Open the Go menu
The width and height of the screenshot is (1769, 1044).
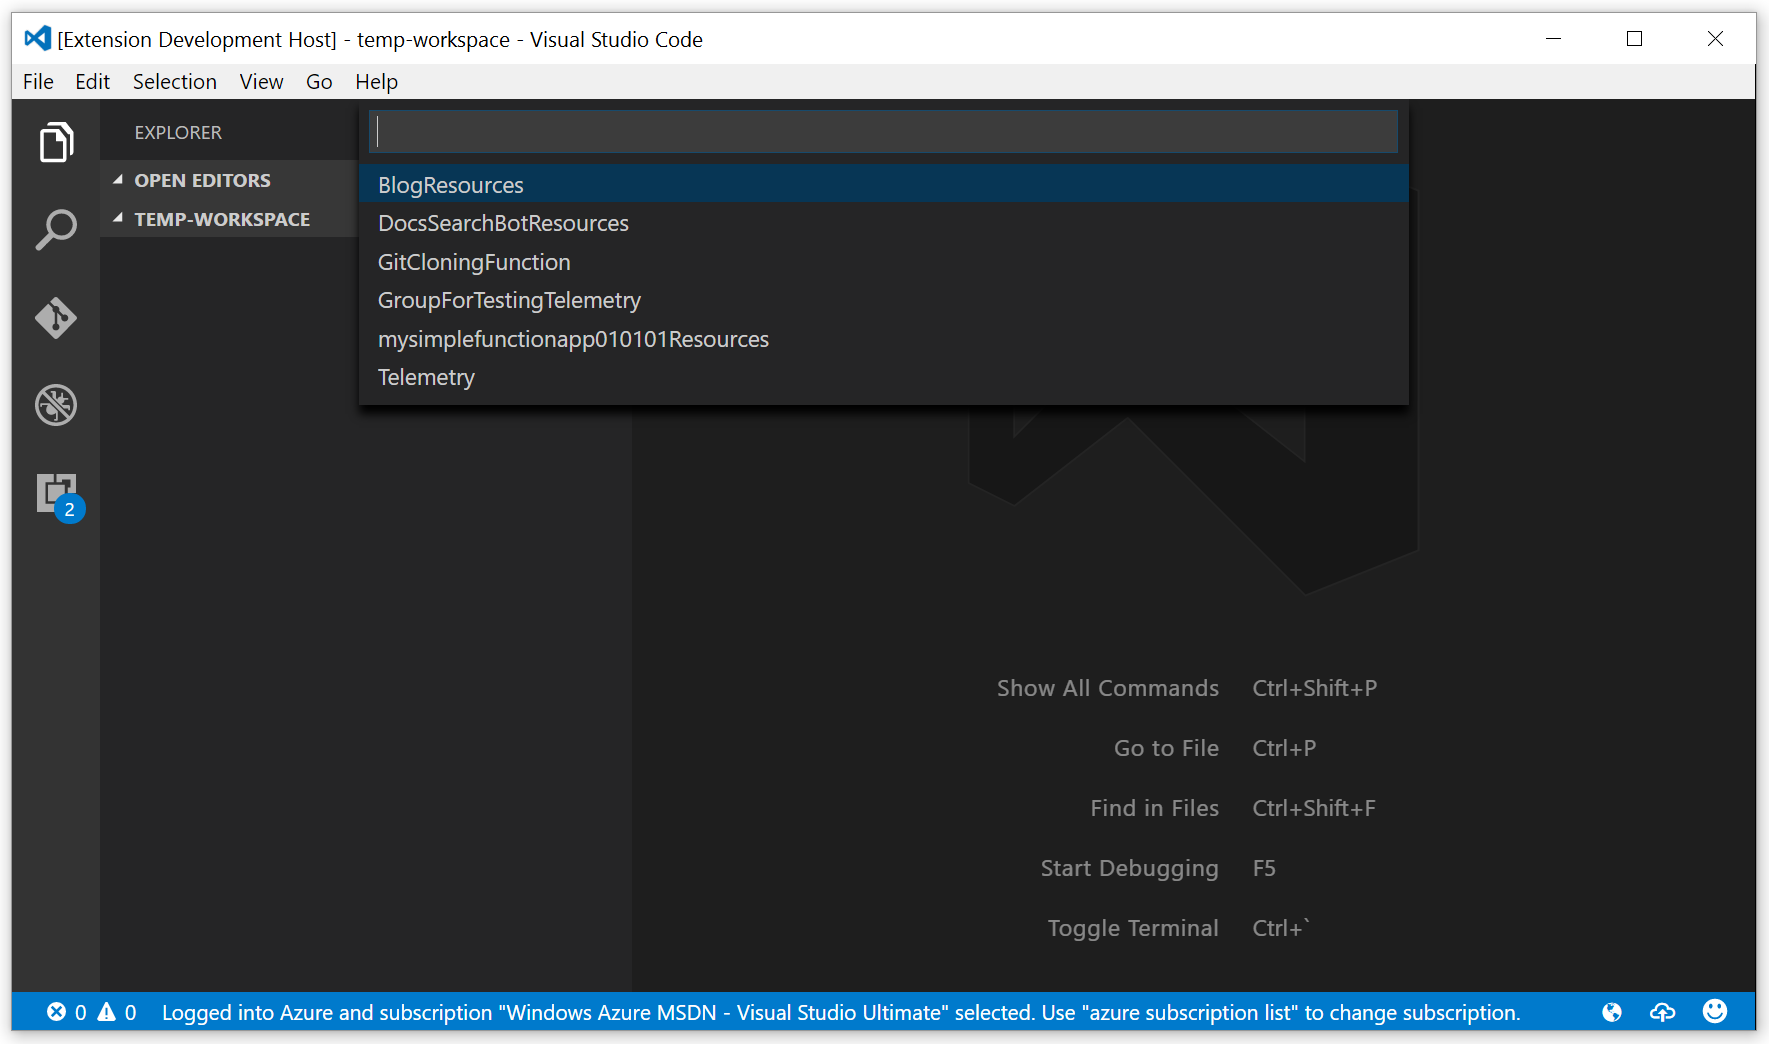319,82
